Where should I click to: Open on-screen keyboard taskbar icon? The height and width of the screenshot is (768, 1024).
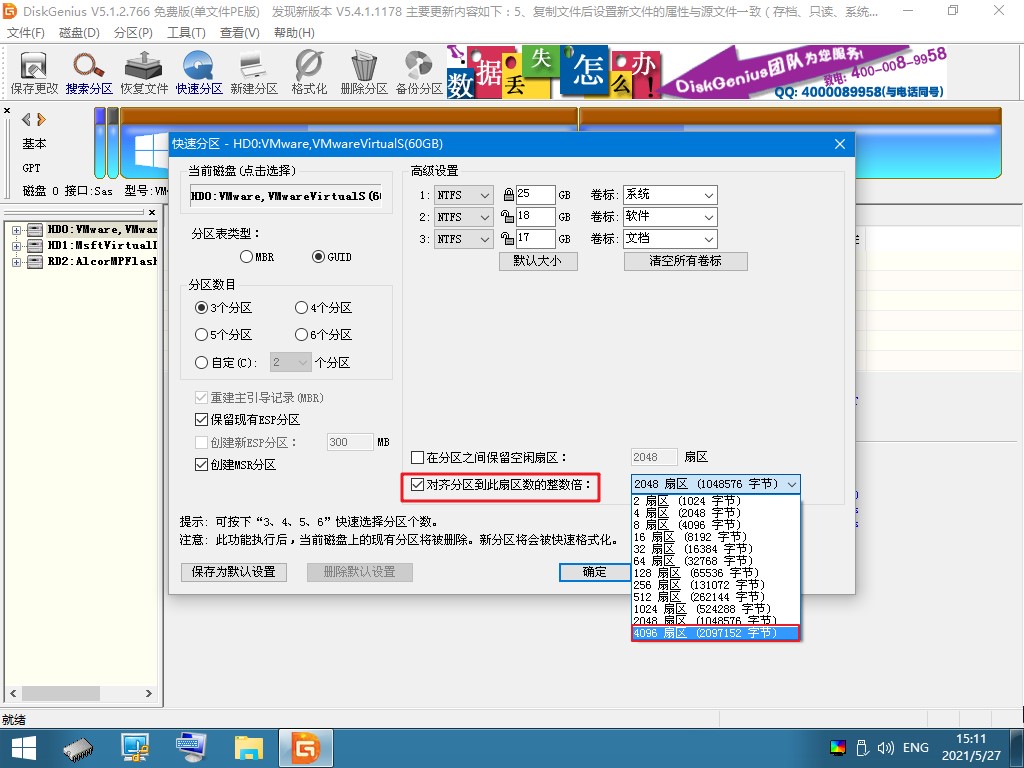(x=191, y=748)
